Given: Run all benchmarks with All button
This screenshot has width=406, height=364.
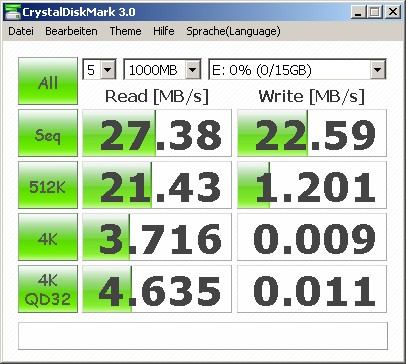Looking at the screenshot, I should tap(48, 81).
